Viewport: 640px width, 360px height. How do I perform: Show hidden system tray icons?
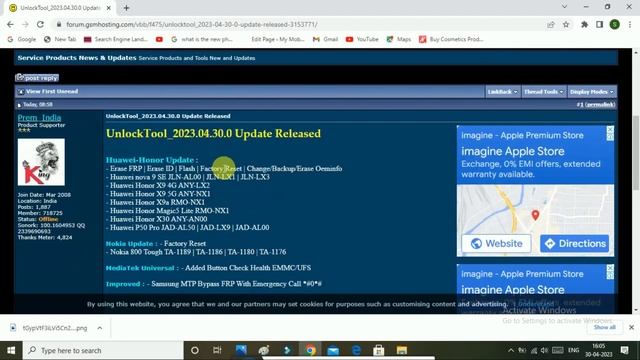pos(511,351)
